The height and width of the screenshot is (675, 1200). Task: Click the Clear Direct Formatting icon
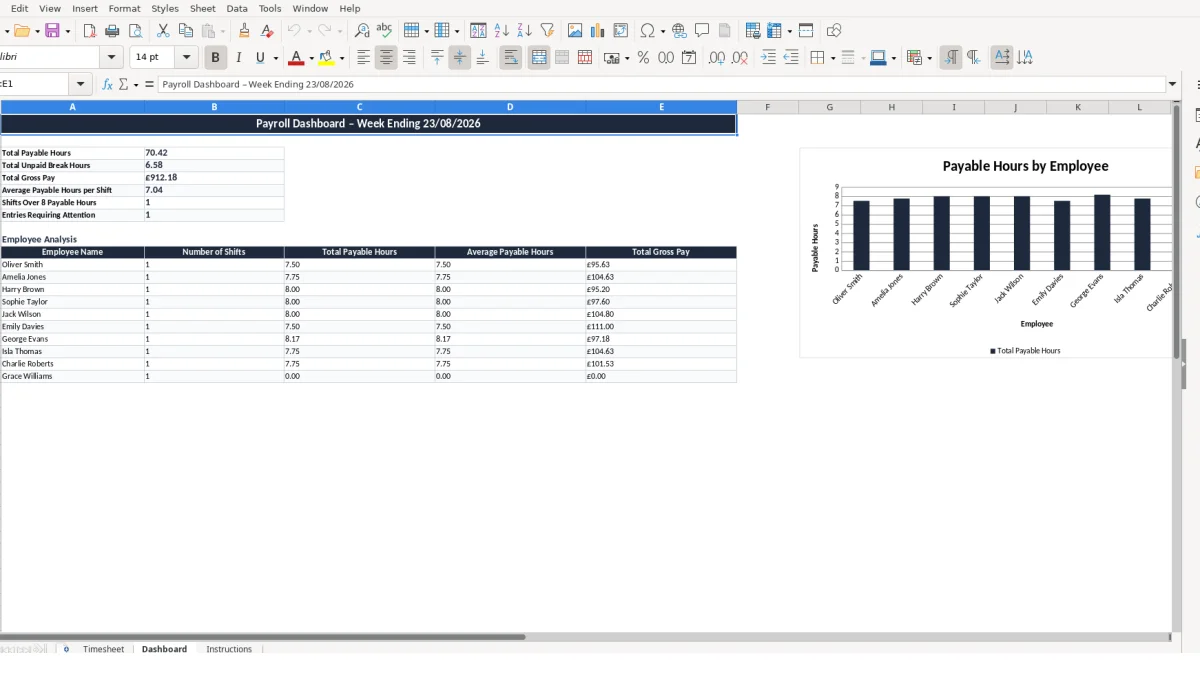pyautogui.click(x=266, y=31)
